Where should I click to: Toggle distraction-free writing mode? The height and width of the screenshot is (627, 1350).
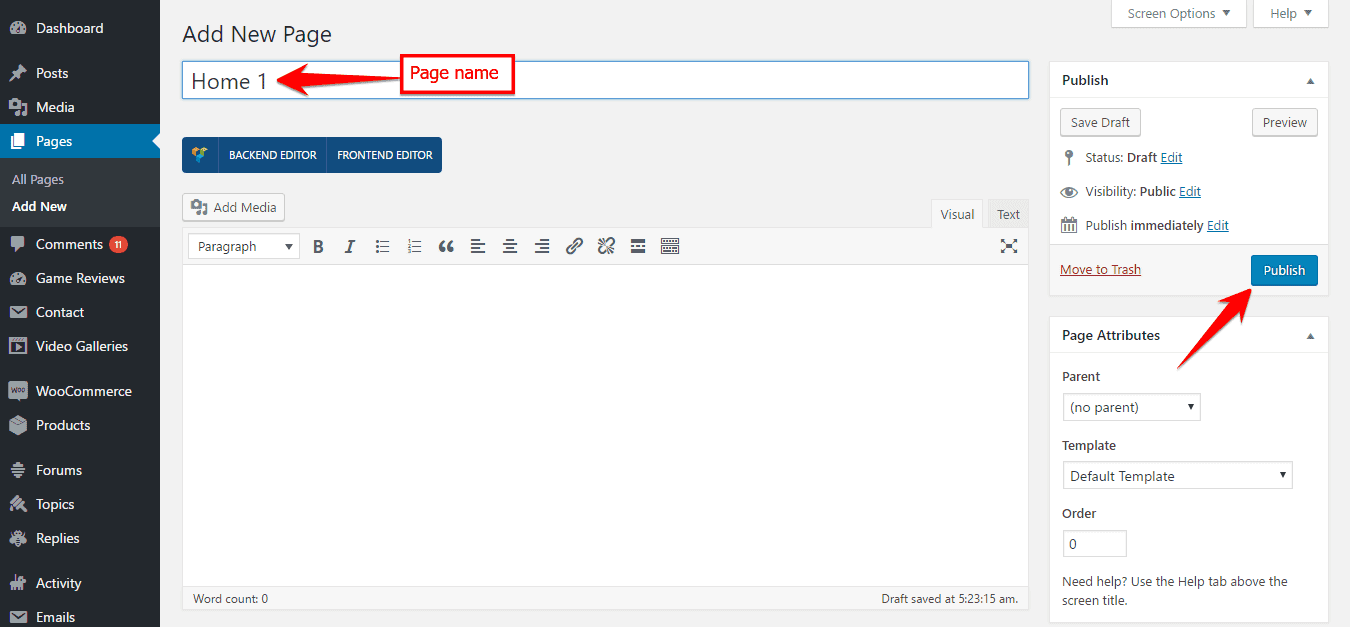point(1009,245)
